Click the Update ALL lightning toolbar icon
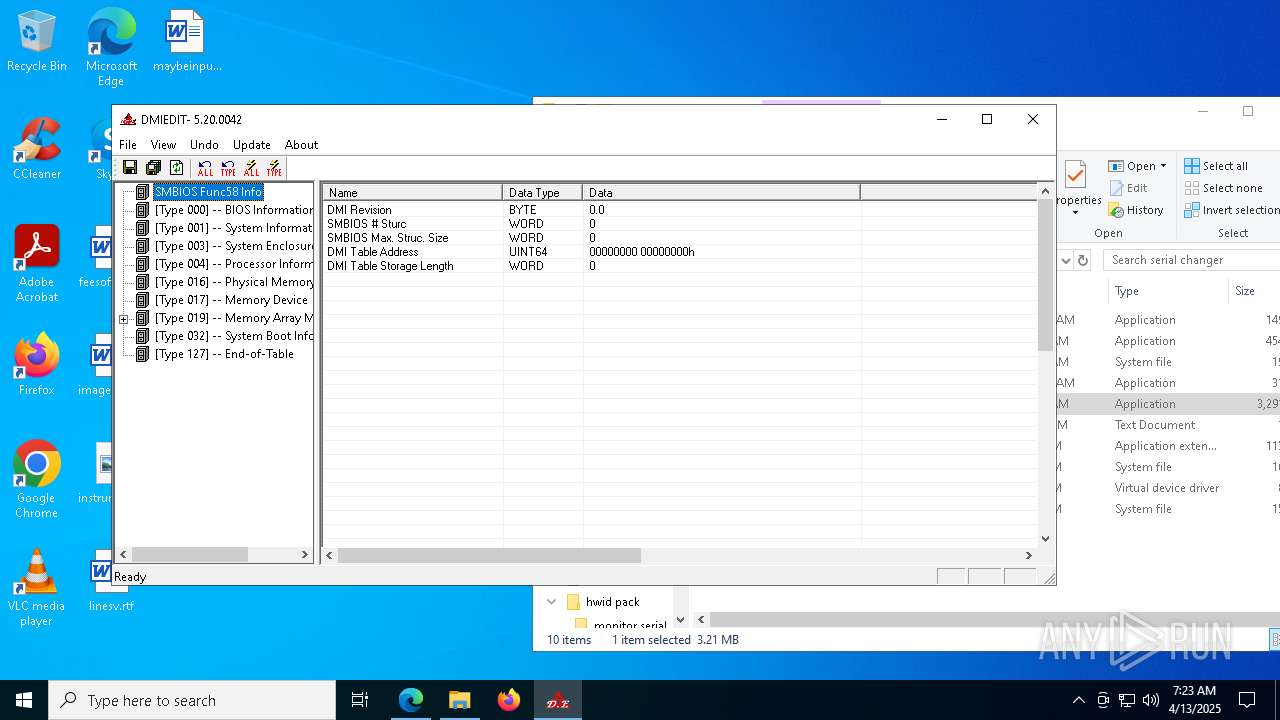 [251, 168]
